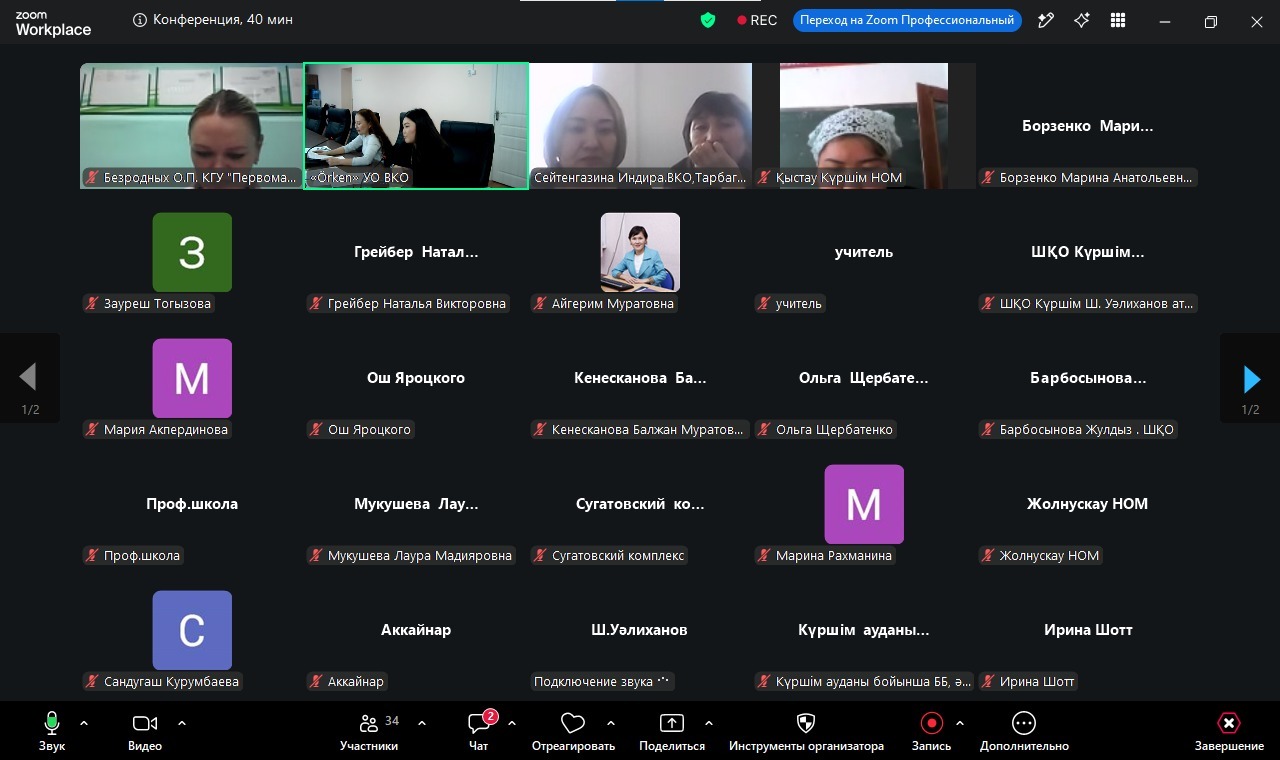1280x760 pixels.
Task: Click the REC recording indicator
Action: coord(757,20)
